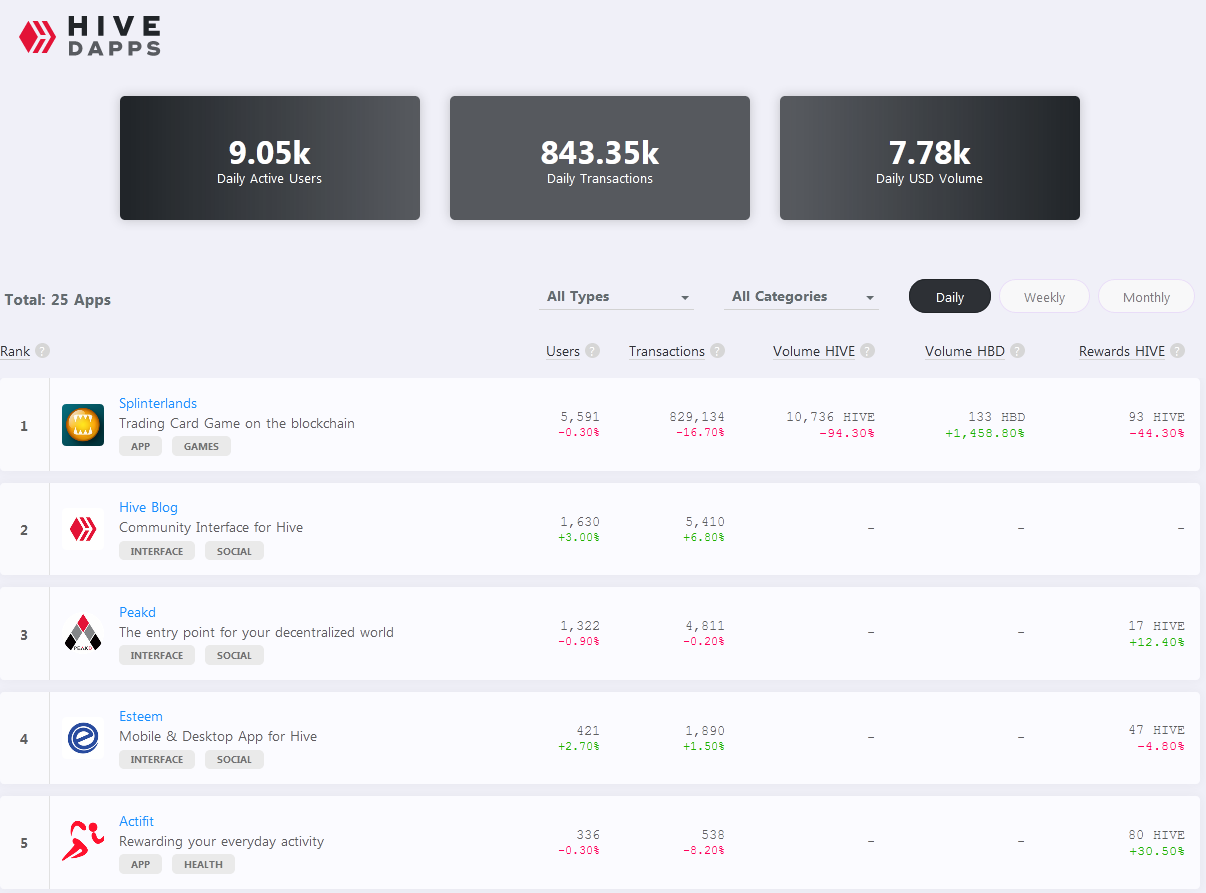The width and height of the screenshot is (1206, 893).
Task: Click the SOCIAL tag on Hive Blog
Action: pos(234,551)
